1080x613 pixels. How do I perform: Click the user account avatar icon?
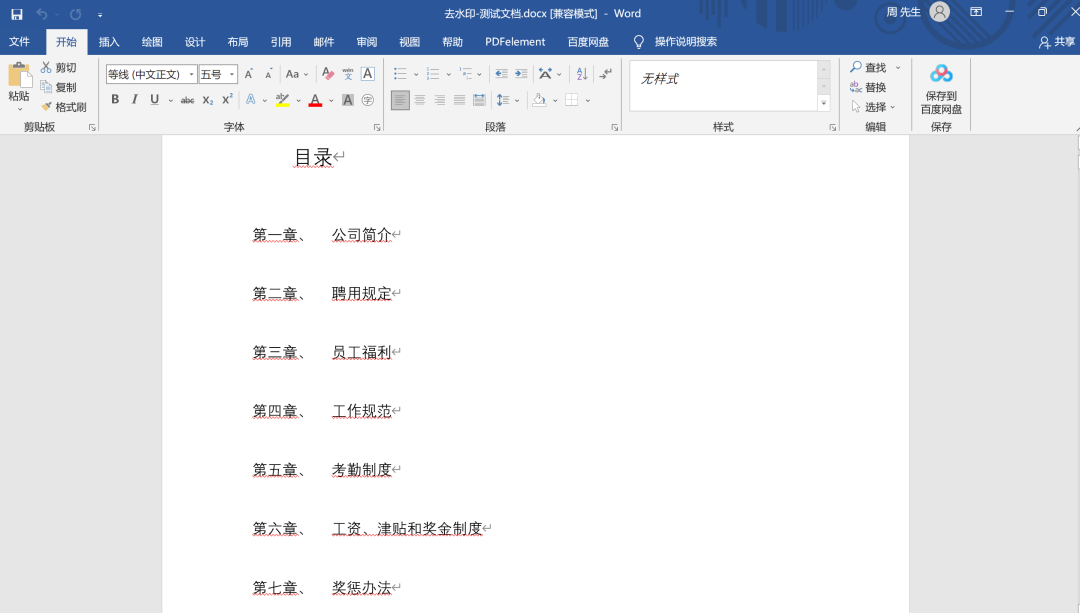point(939,12)
